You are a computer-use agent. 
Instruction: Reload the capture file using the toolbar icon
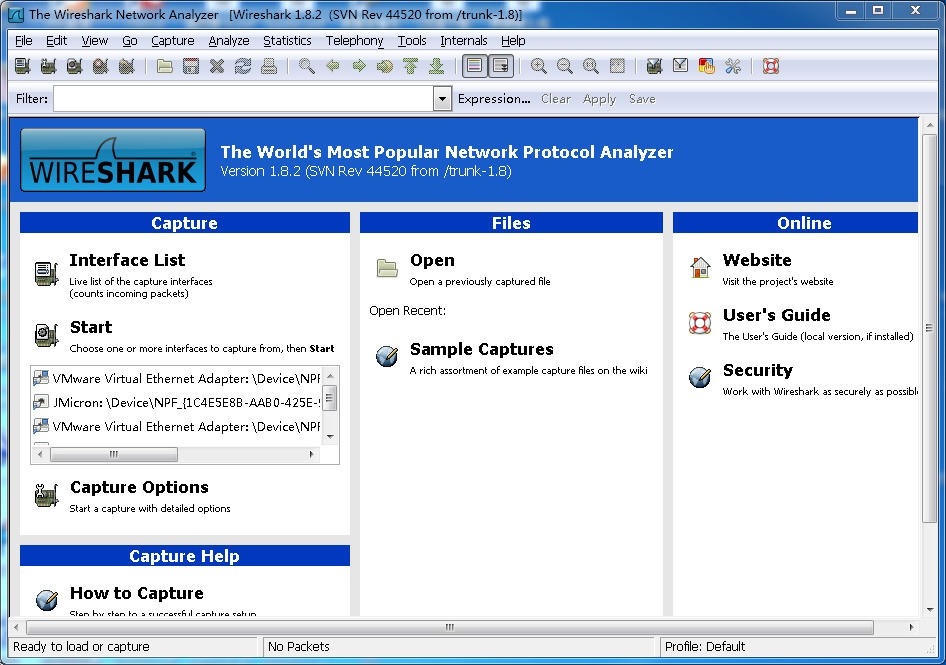(242, 65)
